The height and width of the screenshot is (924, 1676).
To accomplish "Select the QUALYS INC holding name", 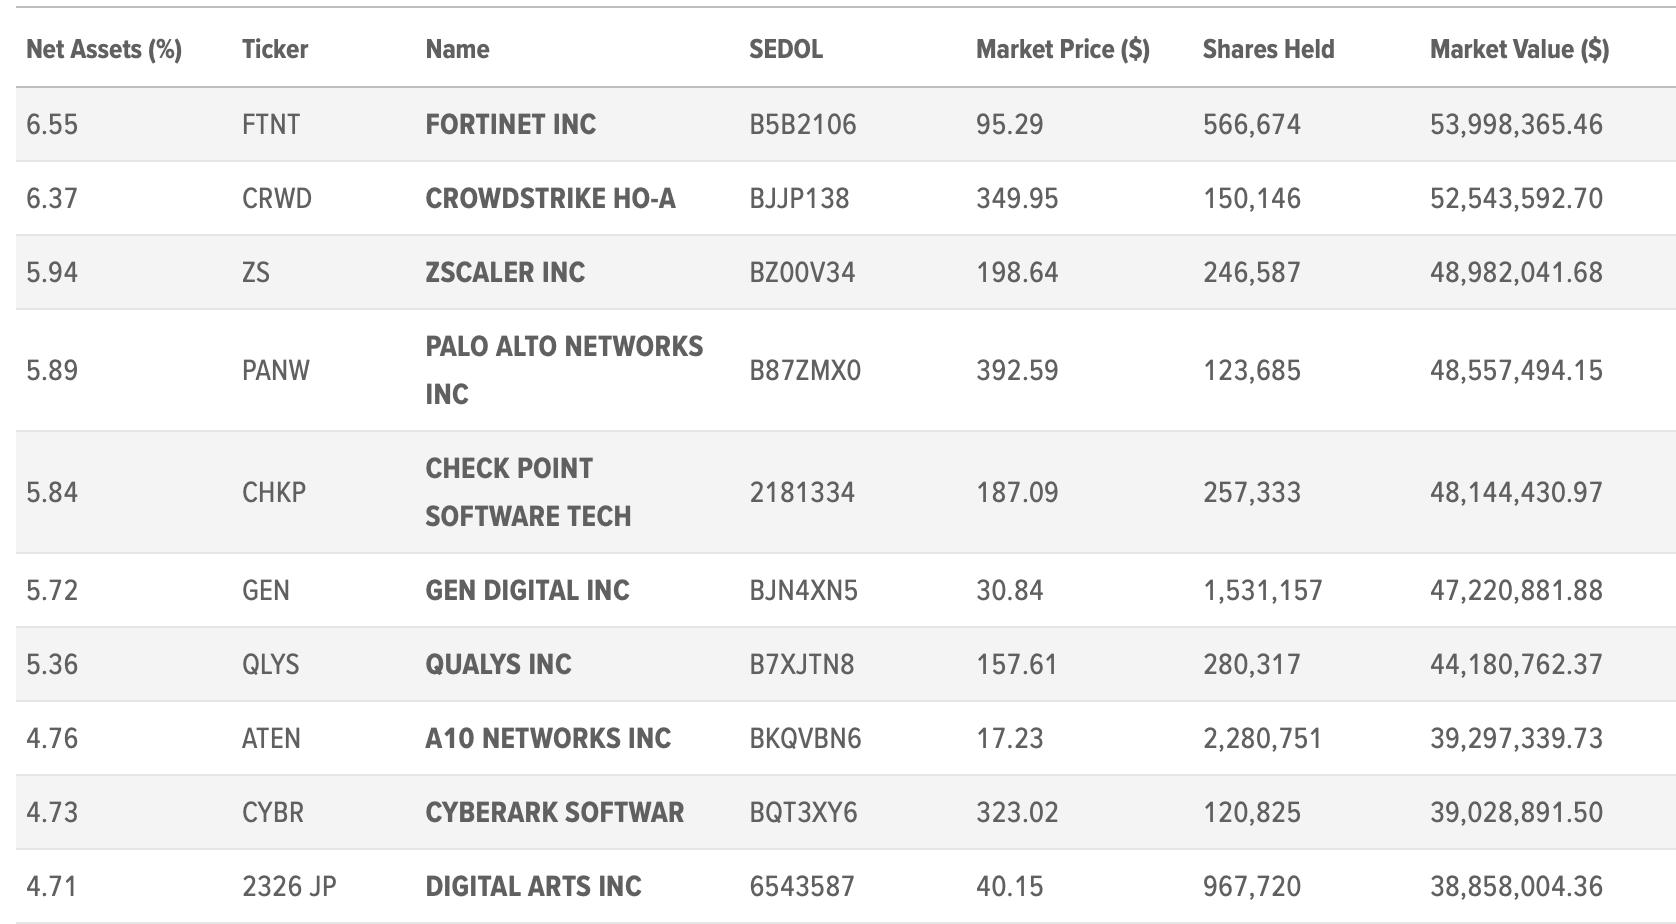I will [x=498, y=664].
